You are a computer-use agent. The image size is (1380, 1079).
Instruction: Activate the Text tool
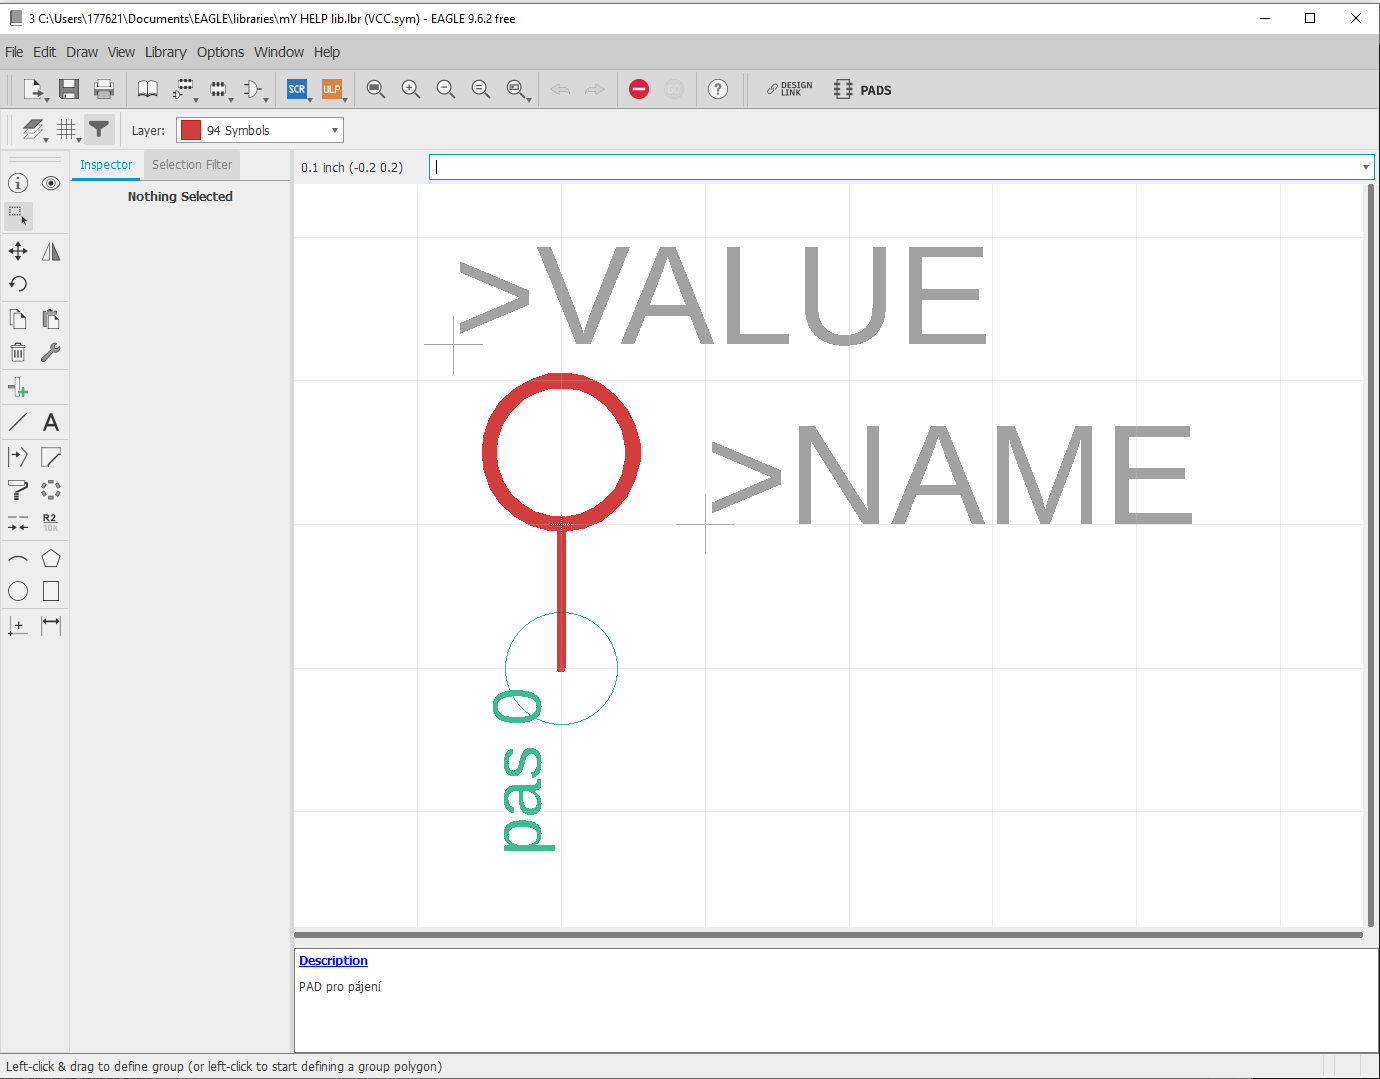pos(51,423)
